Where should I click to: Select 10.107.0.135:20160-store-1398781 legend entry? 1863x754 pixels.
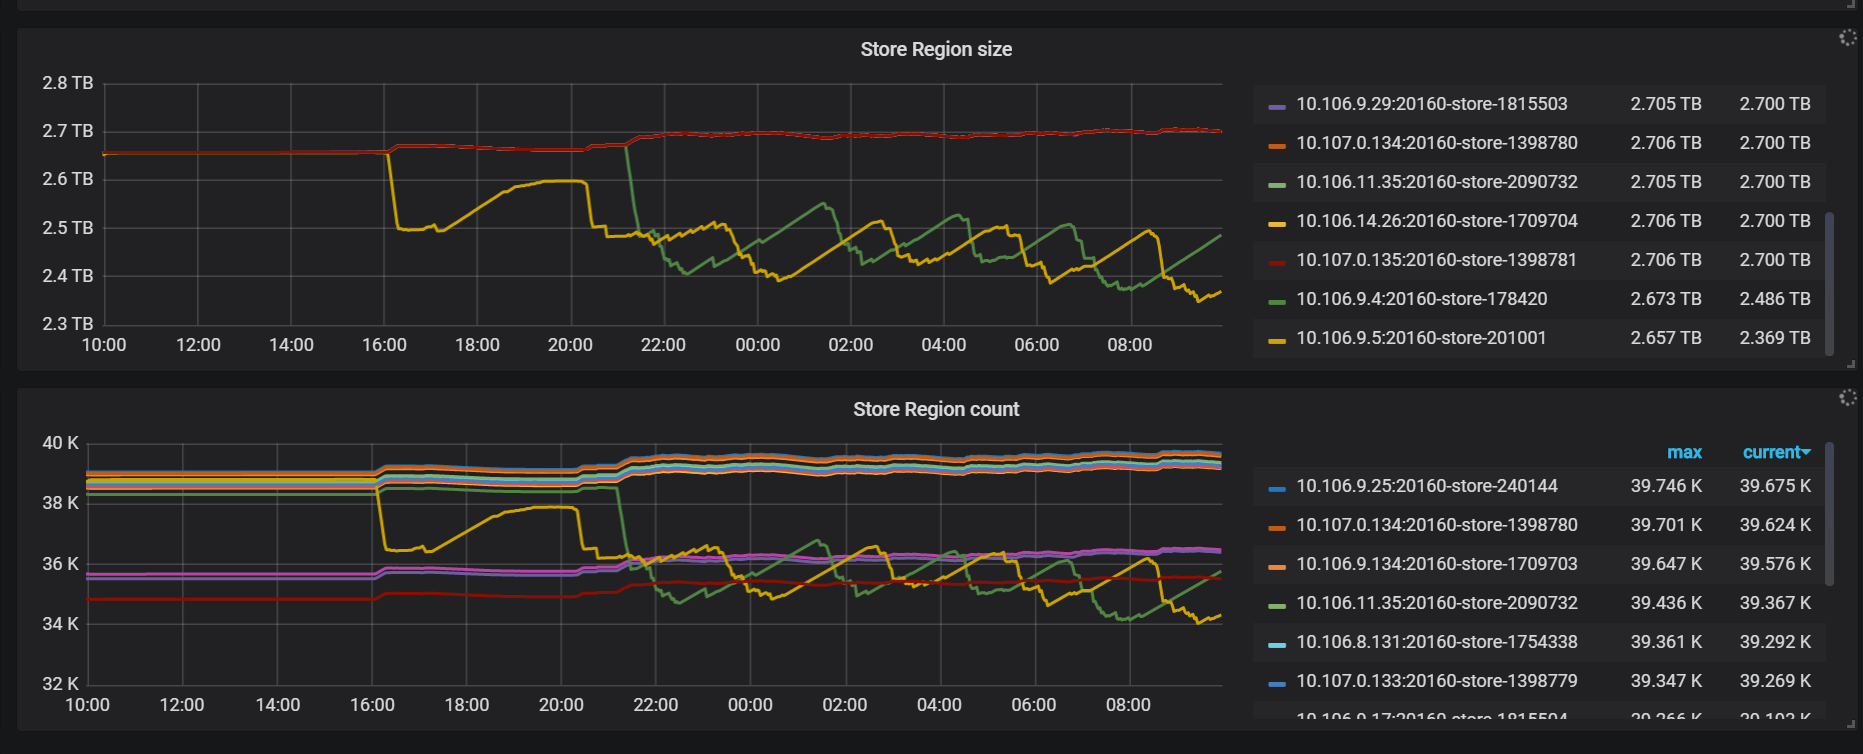pyautogui.click(x=1436, y=260)
